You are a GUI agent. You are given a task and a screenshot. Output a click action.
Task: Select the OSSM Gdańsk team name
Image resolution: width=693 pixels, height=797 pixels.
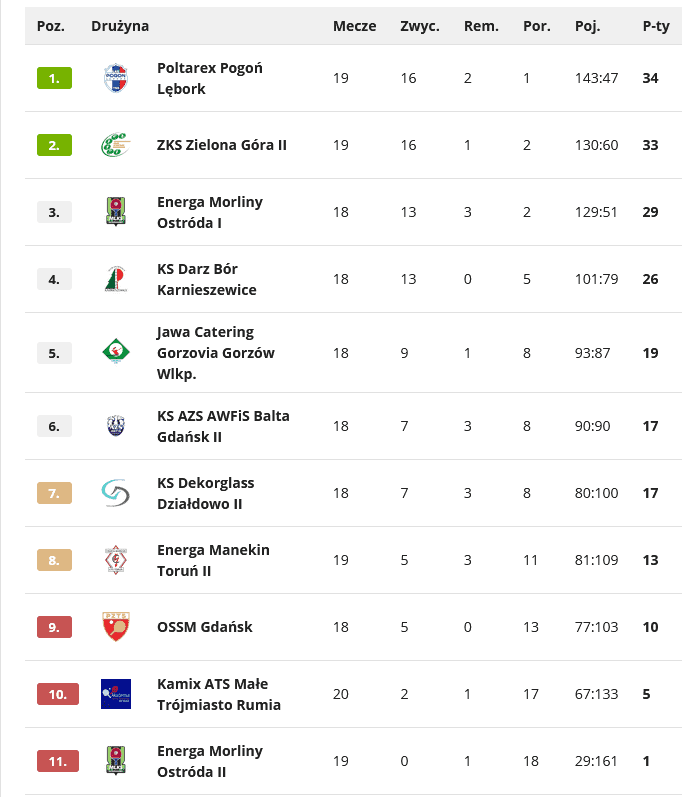[x=205, y=627]
